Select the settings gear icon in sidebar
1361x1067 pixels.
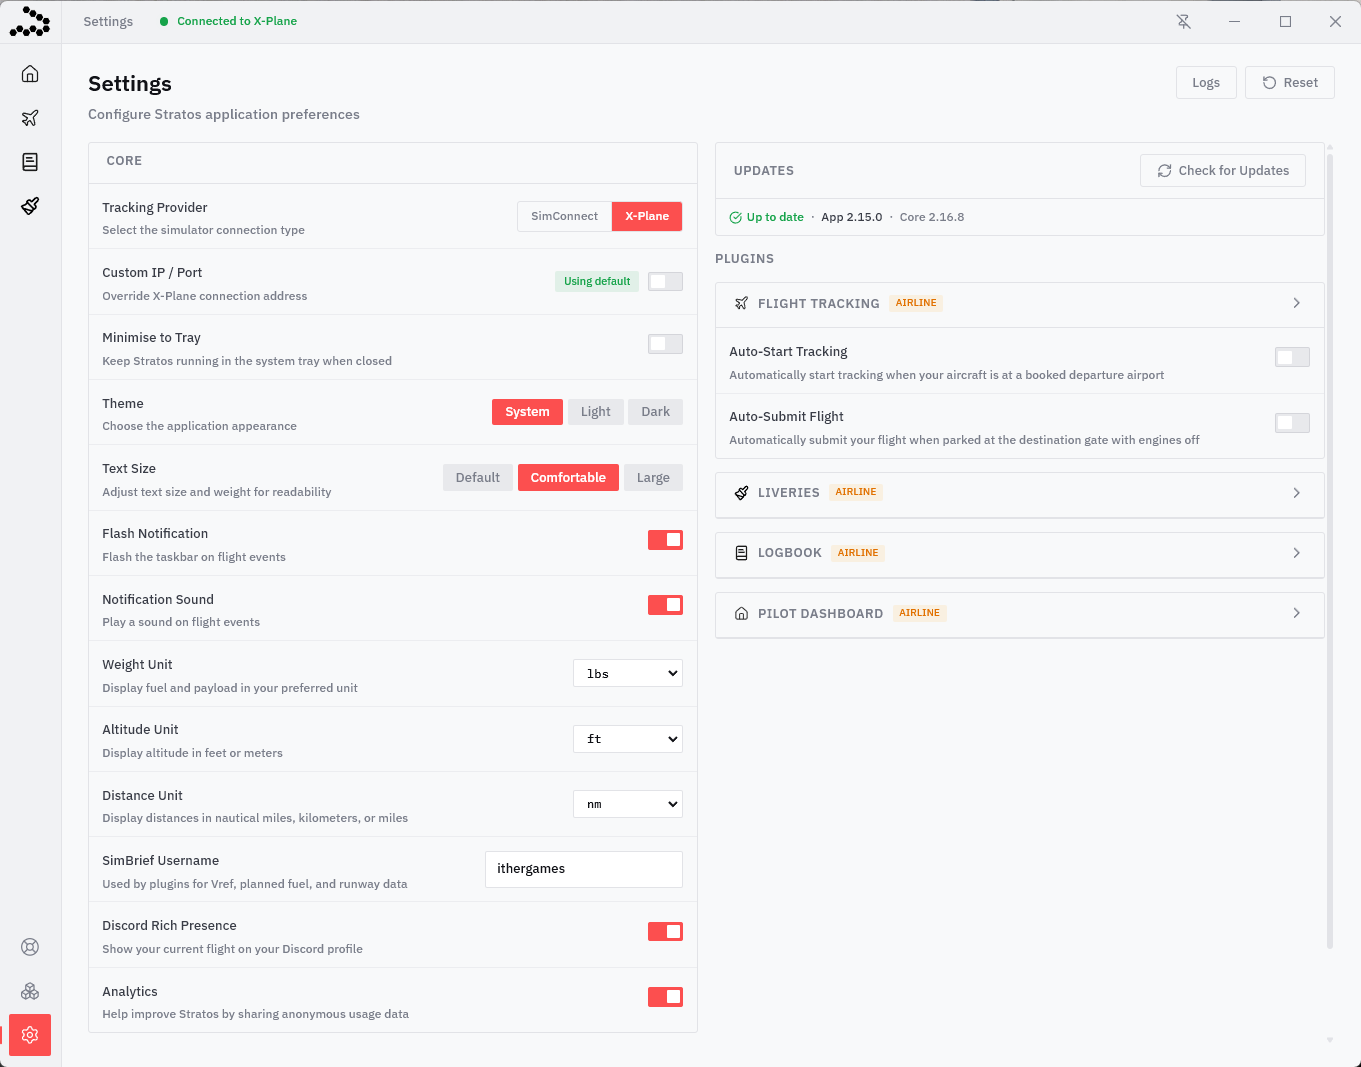tap(30, 1035)
